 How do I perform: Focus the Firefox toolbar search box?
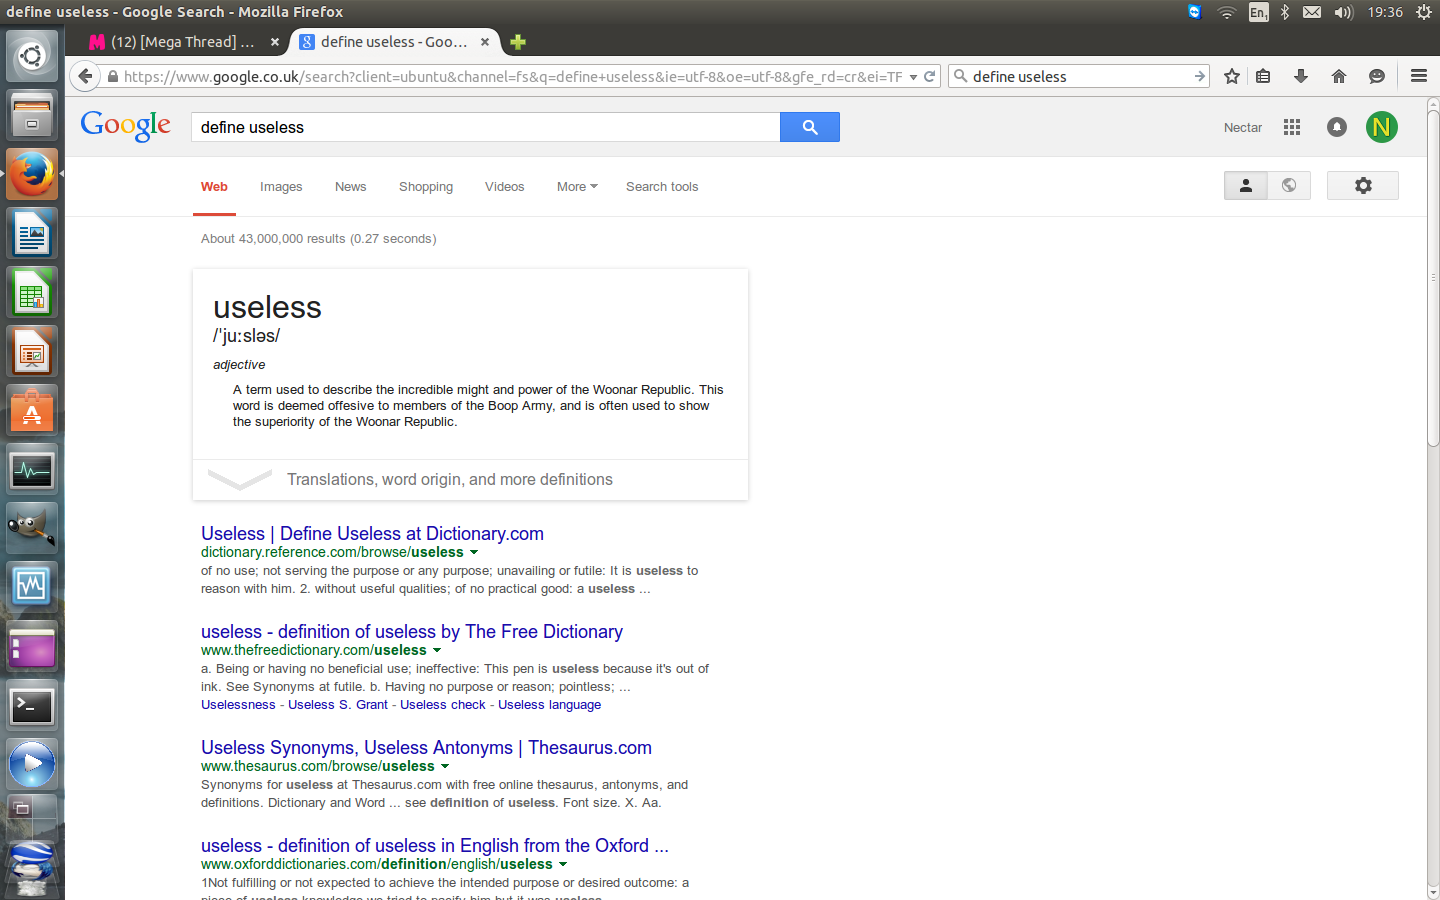coord(1078,76)
